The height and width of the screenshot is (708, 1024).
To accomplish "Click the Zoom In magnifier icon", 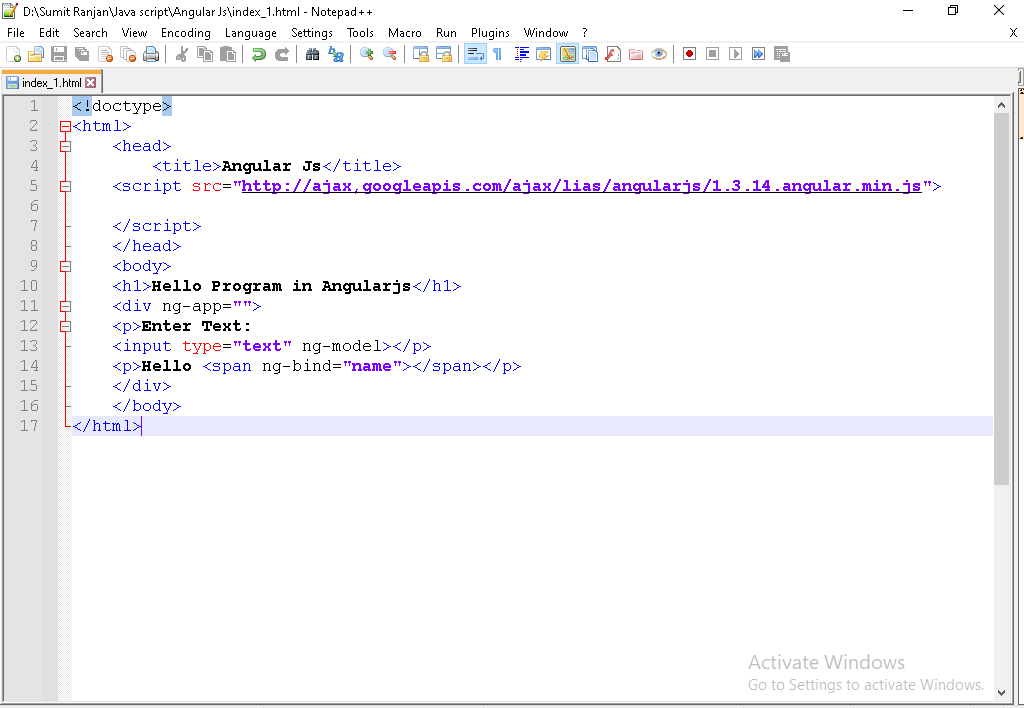I will [367, 54].
